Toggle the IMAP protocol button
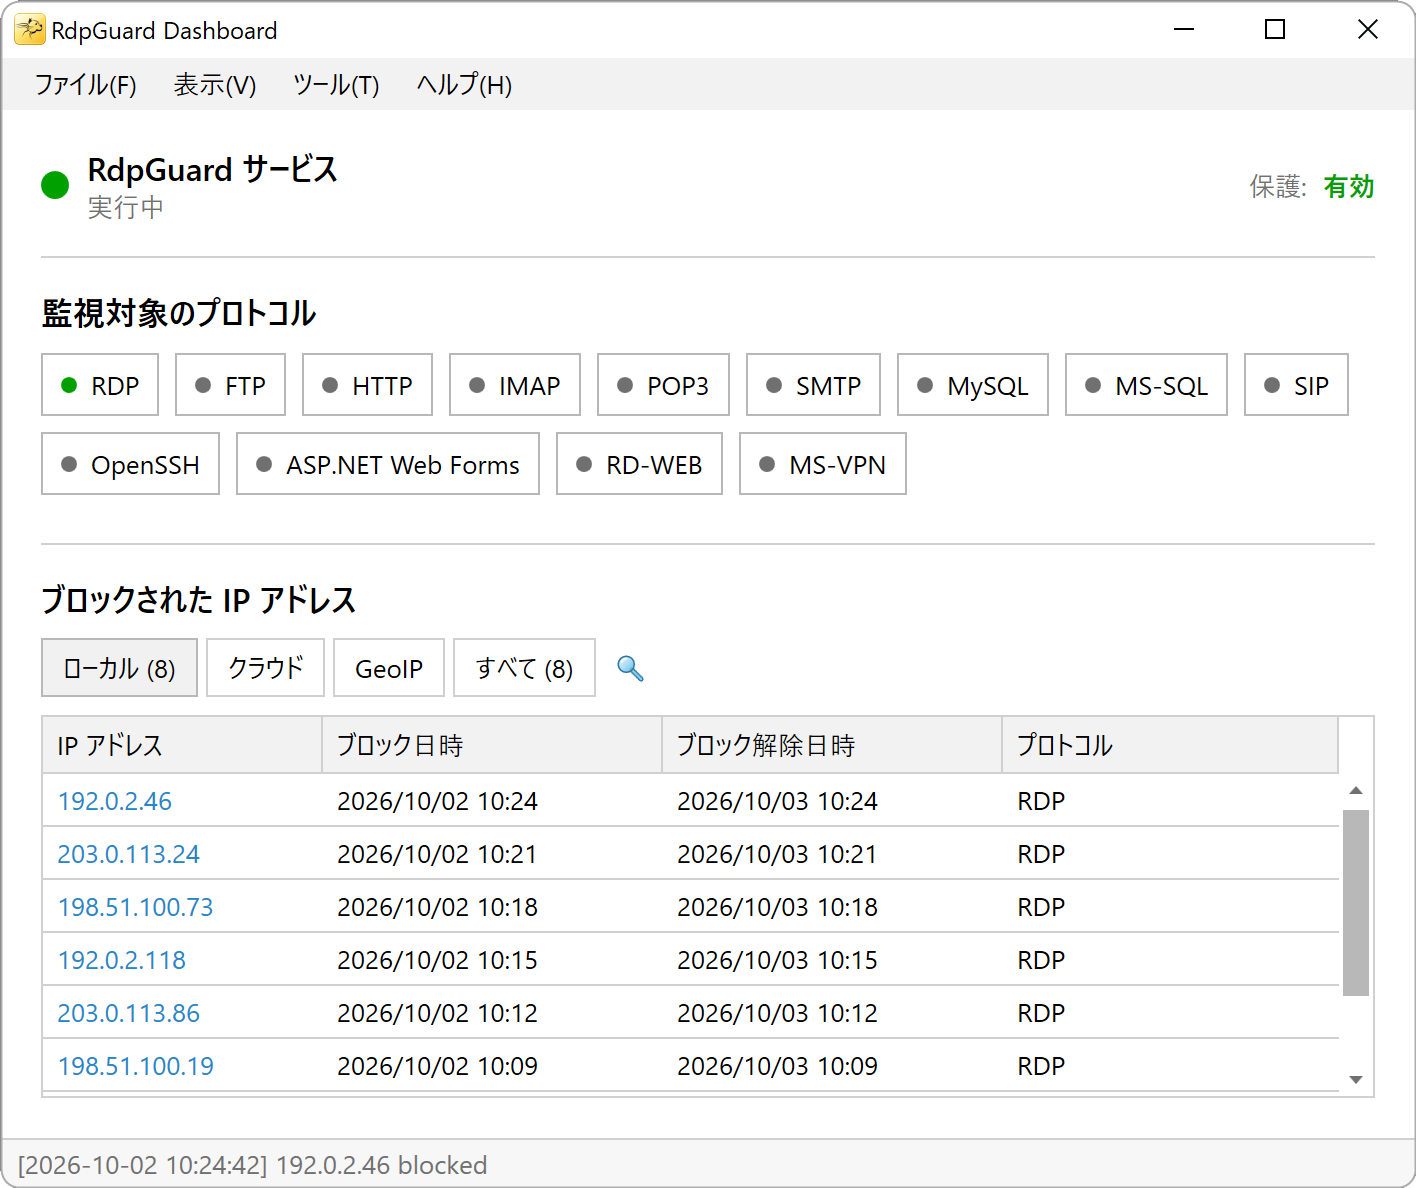The width and height of the screenshot is (1416, 1188). click(x=515, y=385)
